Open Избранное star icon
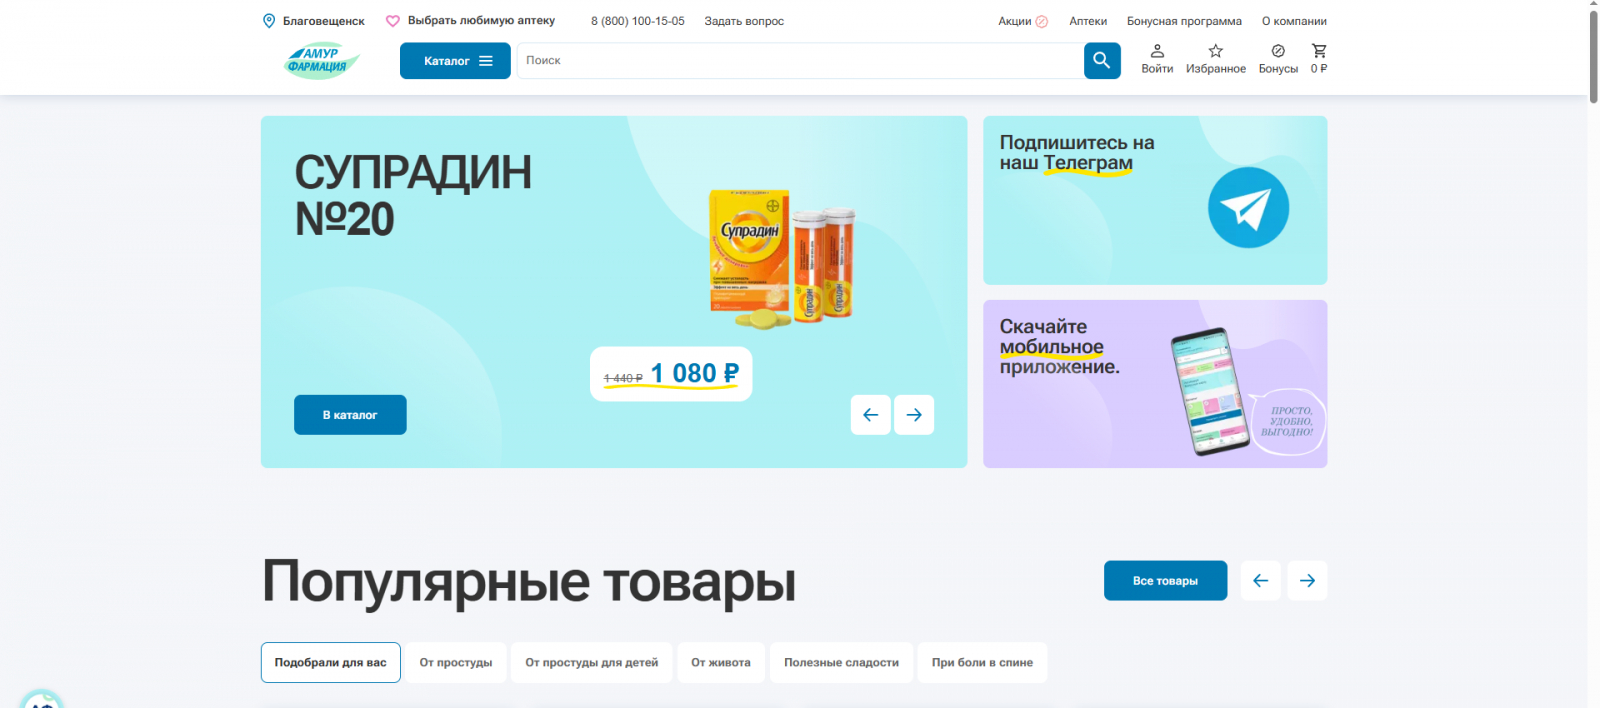This screenshot has width=1600, height=708. [x=1216, y=51]
